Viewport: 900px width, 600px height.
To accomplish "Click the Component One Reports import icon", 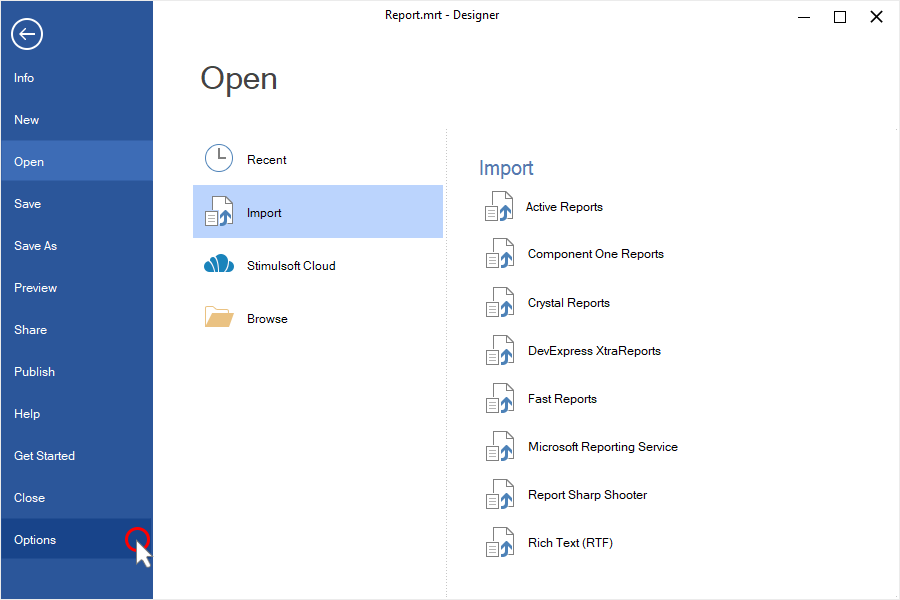I will 500,254.
